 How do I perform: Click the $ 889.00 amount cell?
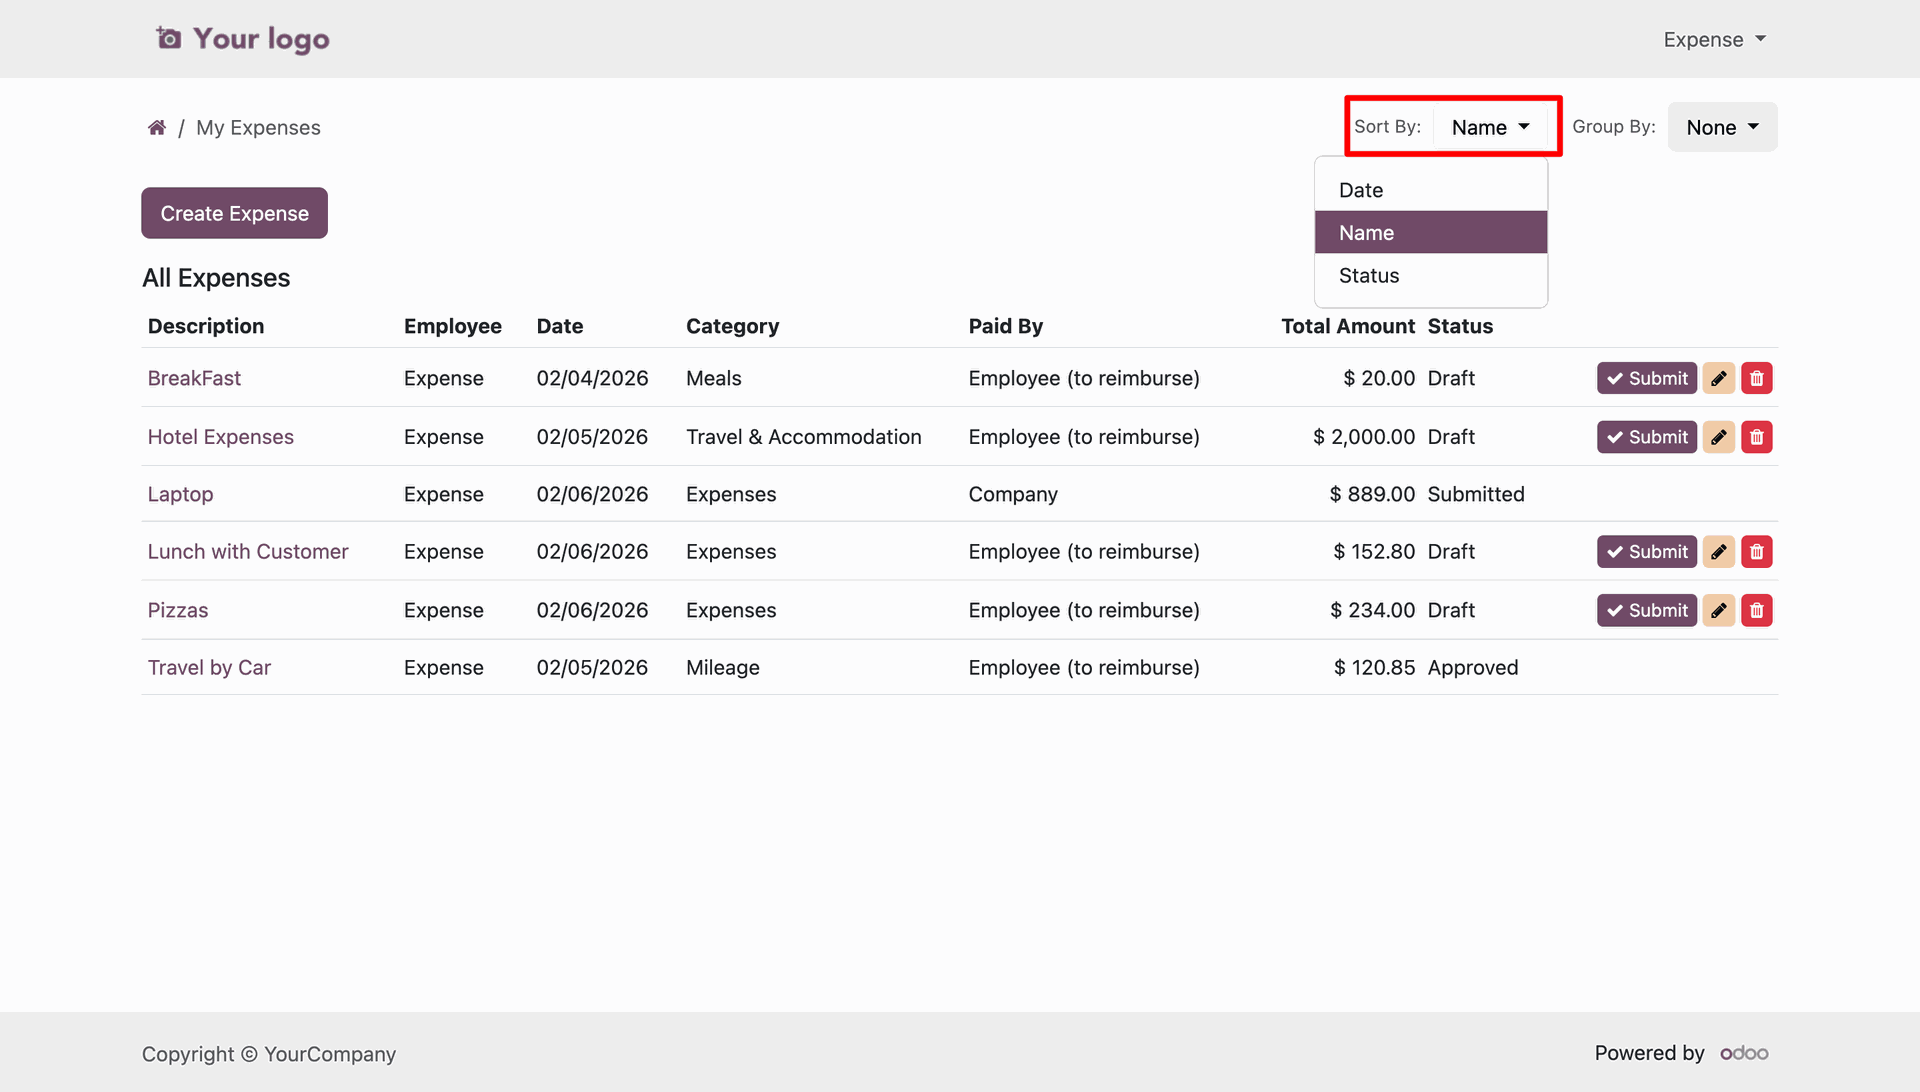click(x=1372, y=494)
